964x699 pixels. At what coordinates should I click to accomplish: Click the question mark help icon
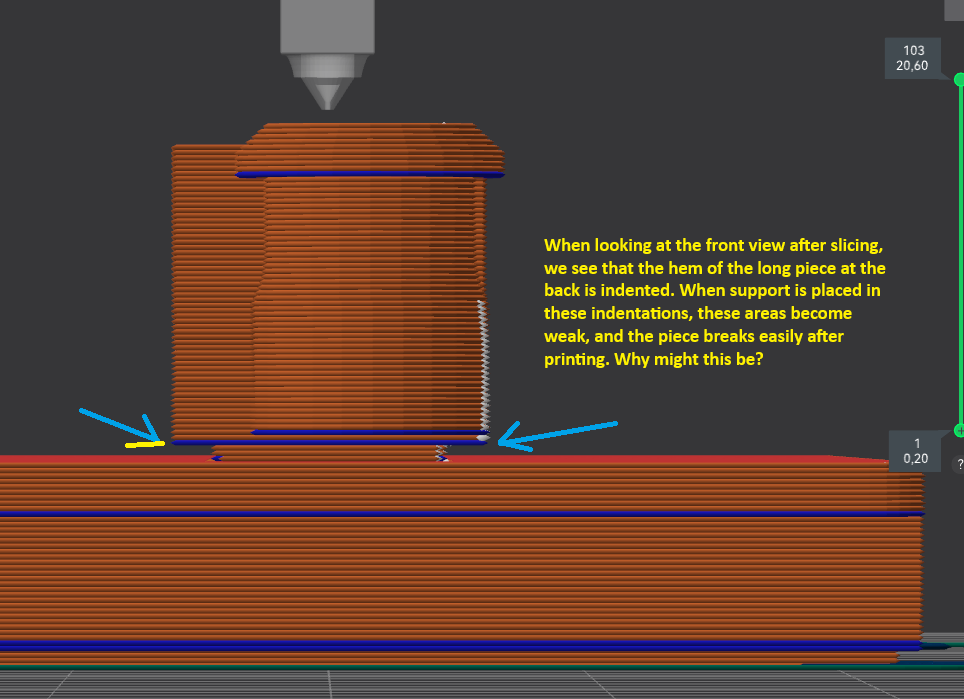tap(959, 464)
